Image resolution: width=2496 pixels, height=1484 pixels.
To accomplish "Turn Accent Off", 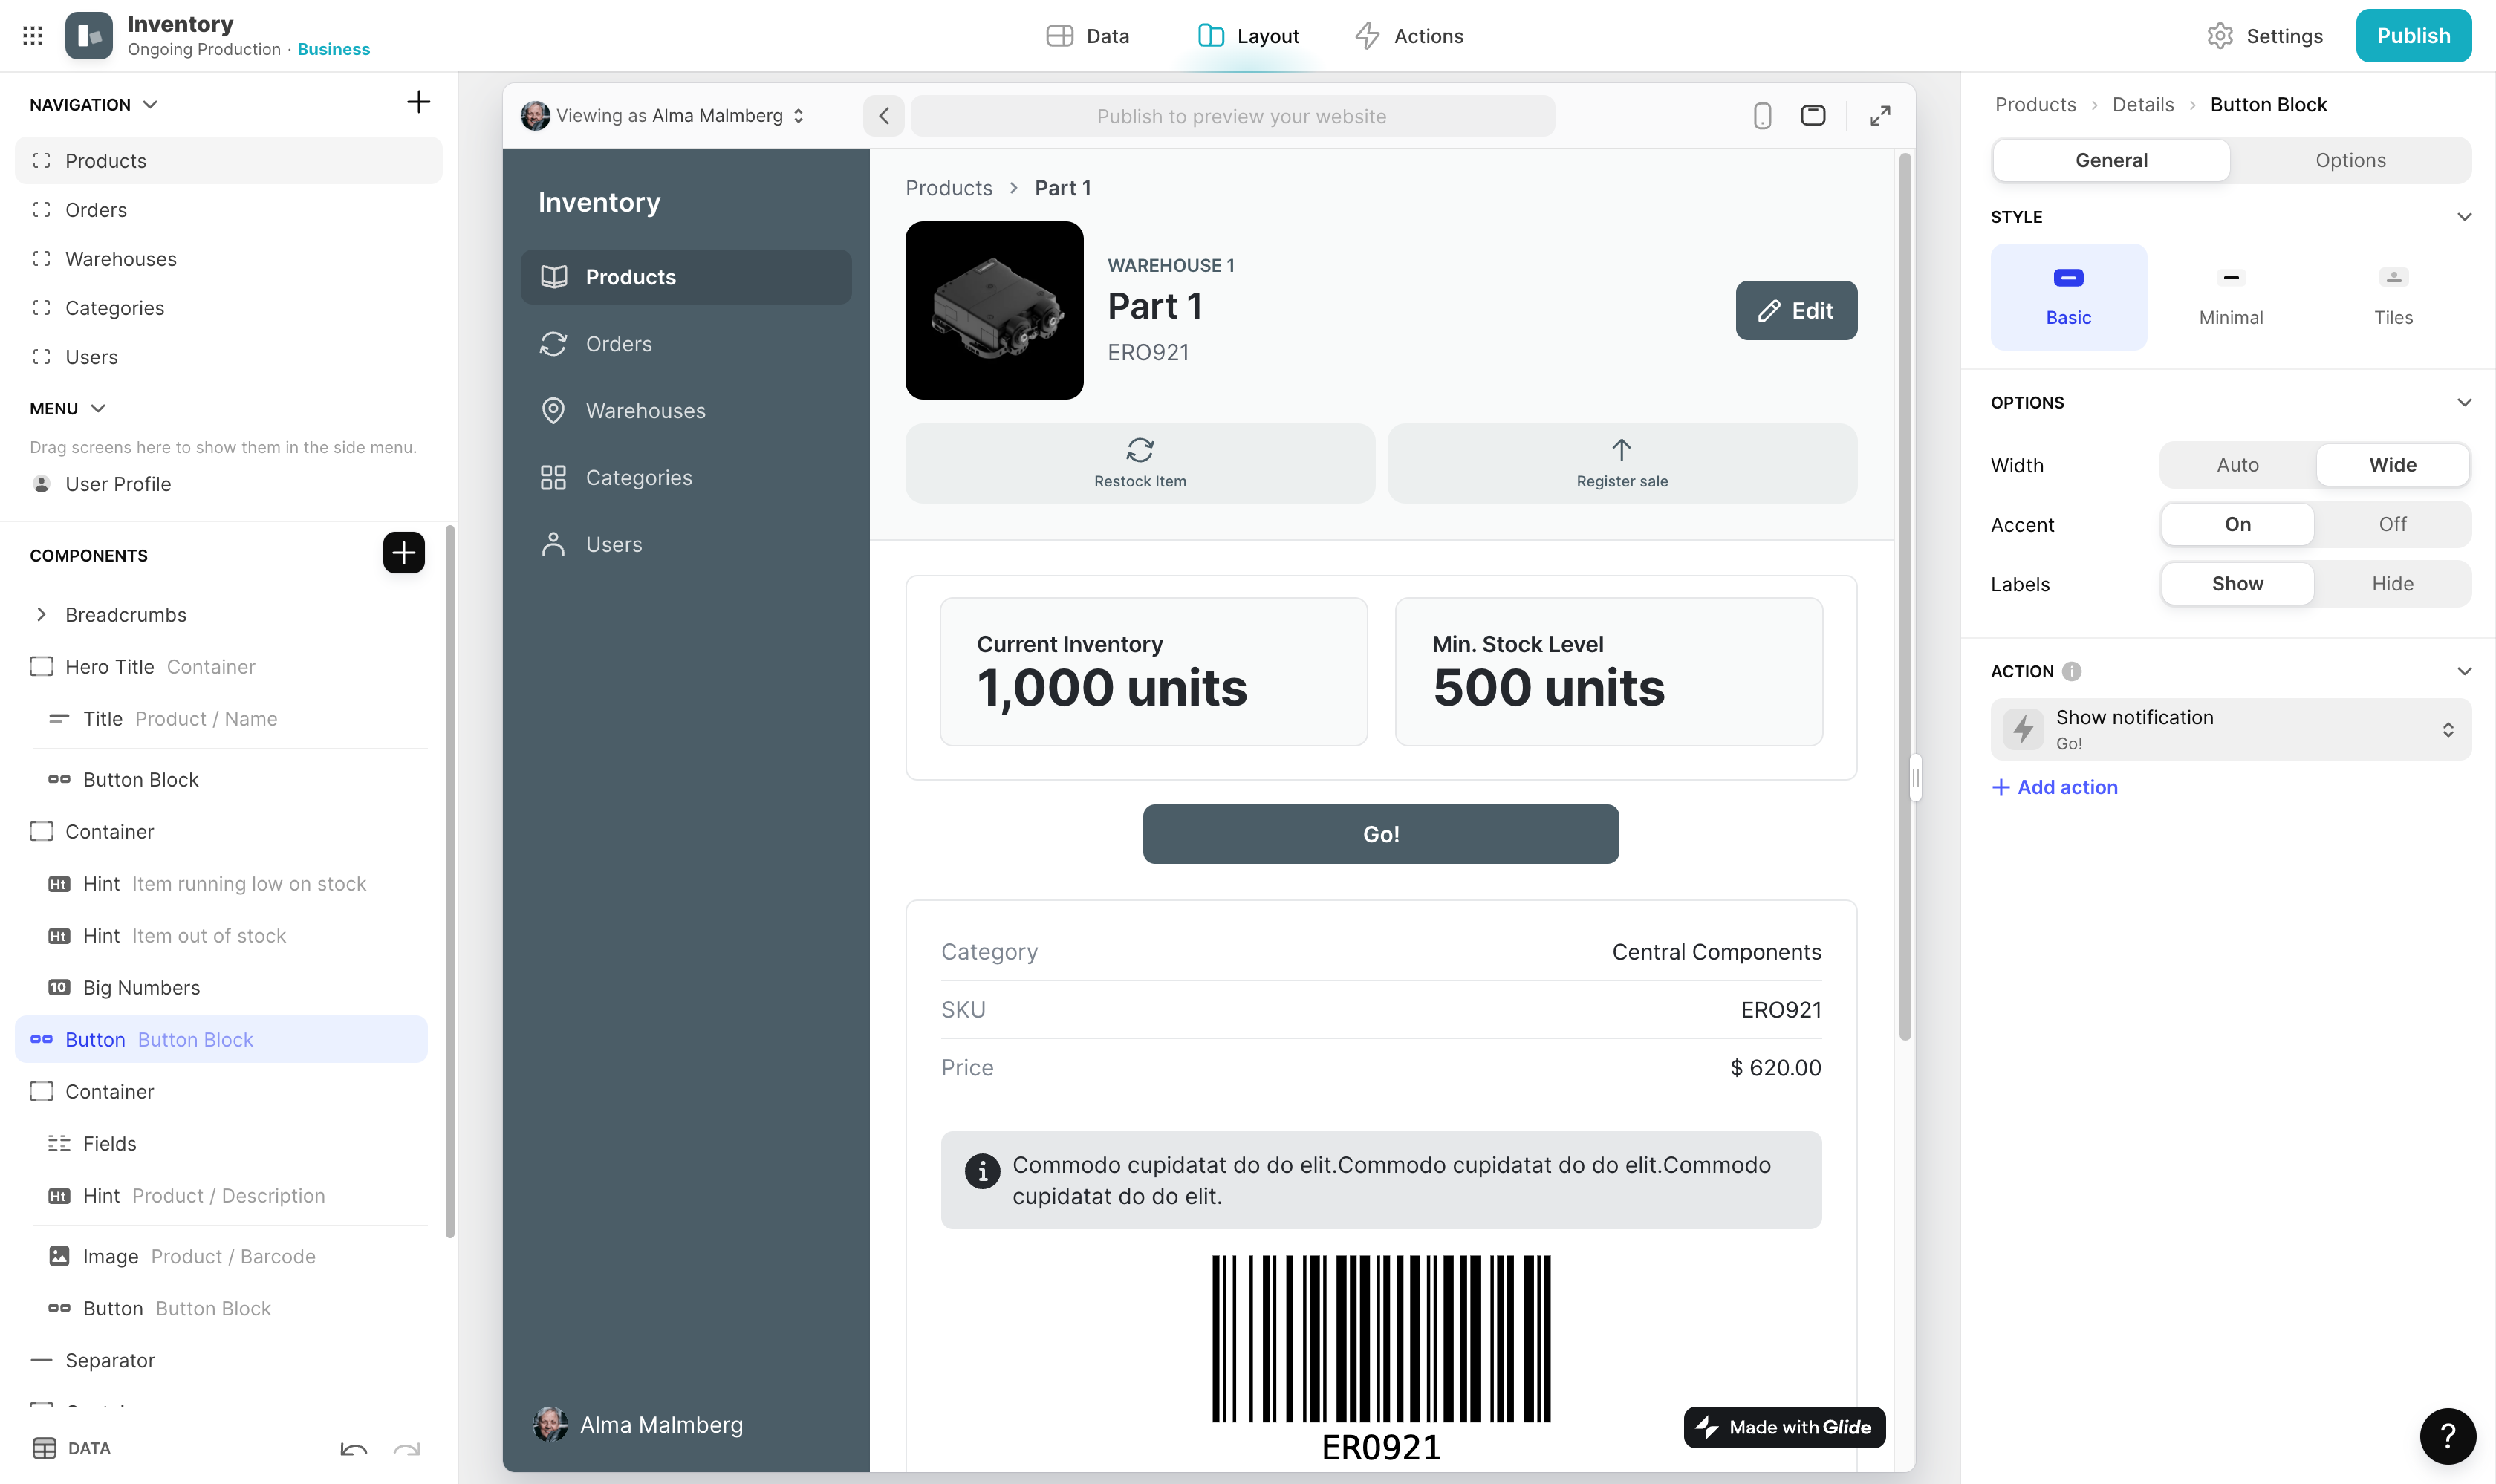I will pos(2391,524).
